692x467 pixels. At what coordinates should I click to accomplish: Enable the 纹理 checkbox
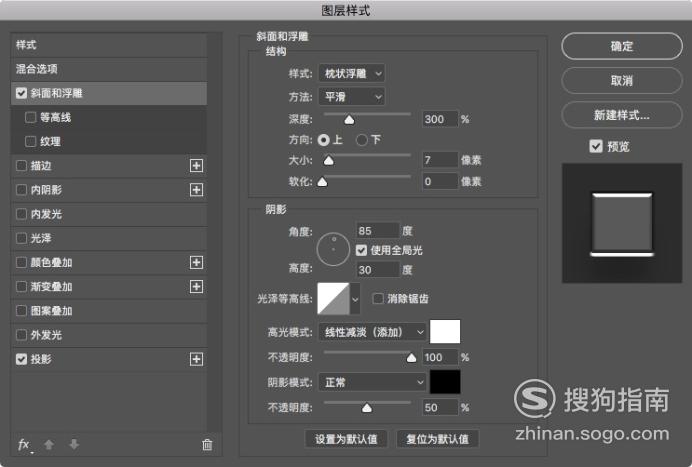point(30,142)
